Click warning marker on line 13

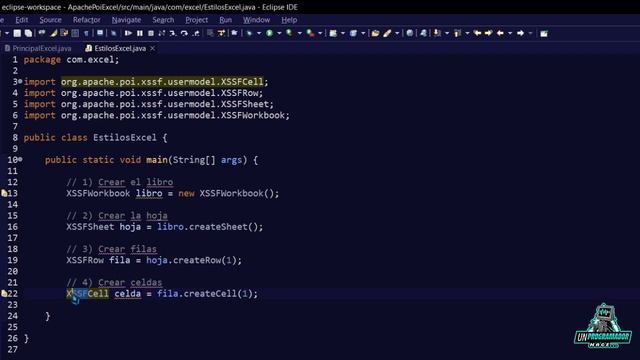coord(4,193)
